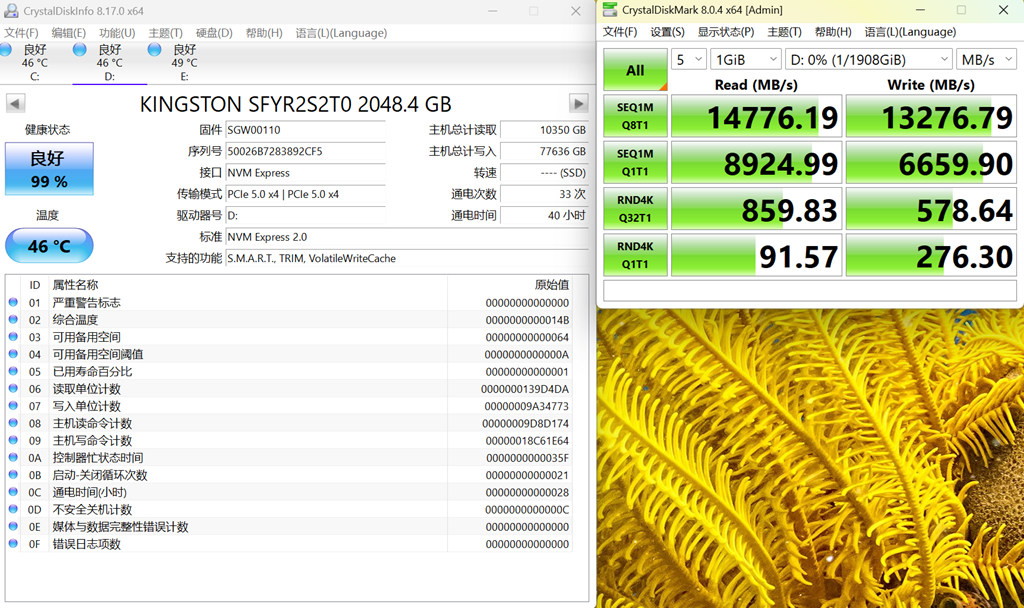This screenshot has height=608, width=1024.
Task: Click status dot for attribute 0F 错误日志项数
Action: 12,543
